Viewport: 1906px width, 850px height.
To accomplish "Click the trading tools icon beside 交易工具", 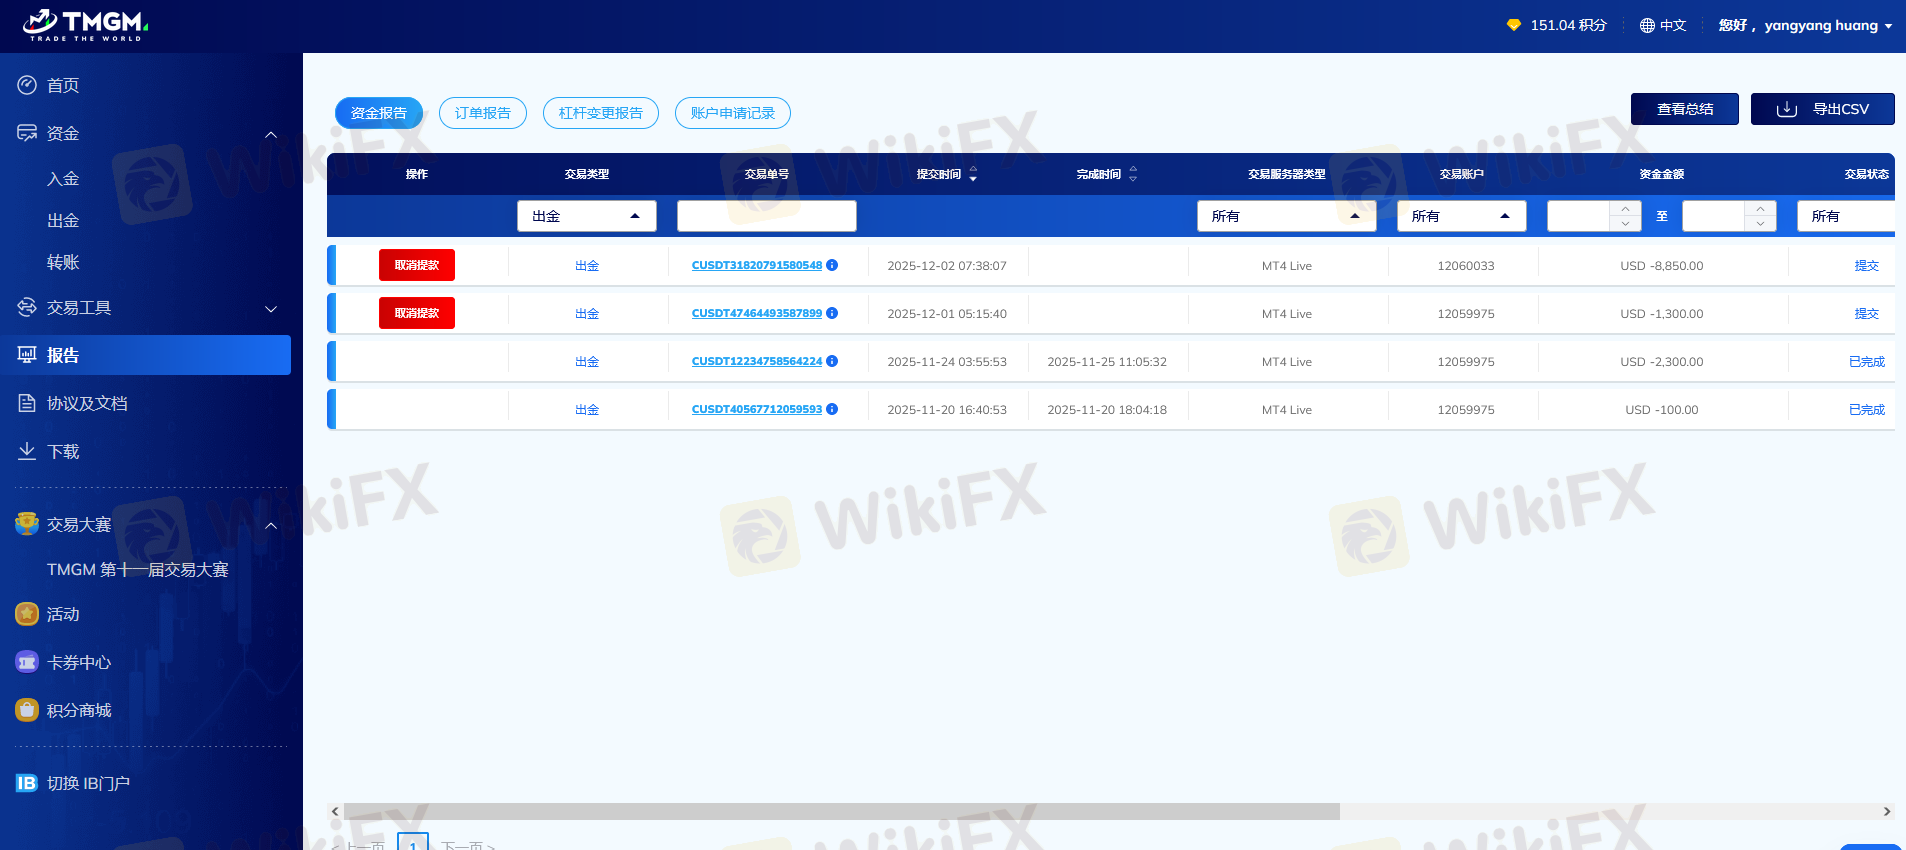I will [x=27, y=307].
